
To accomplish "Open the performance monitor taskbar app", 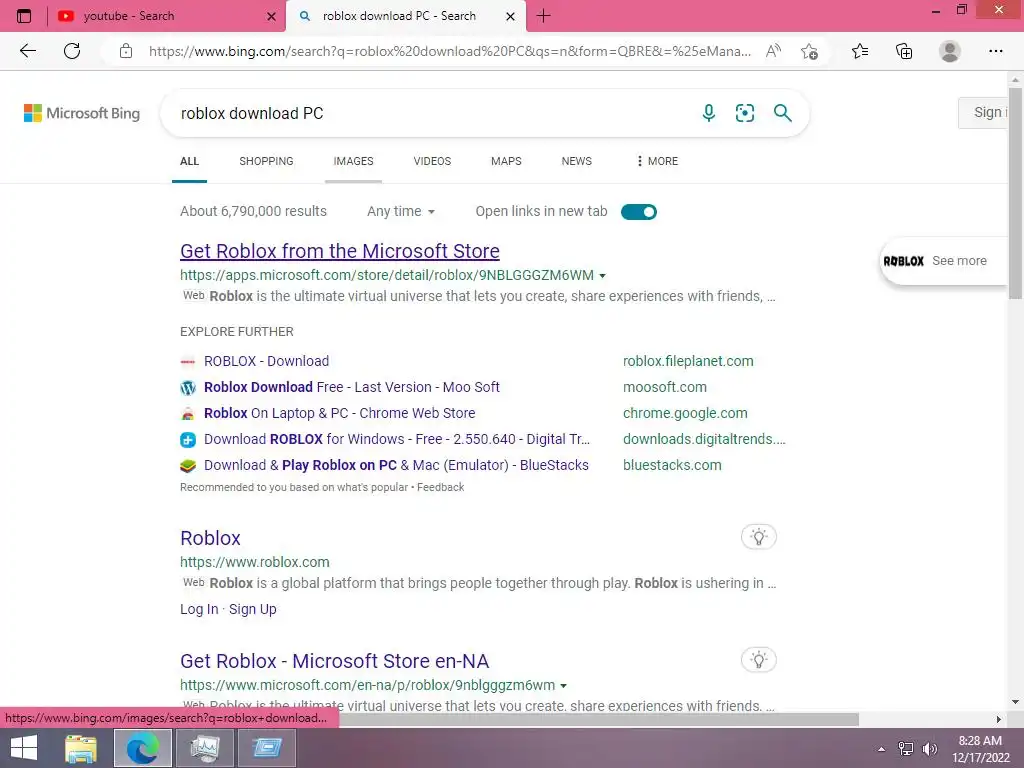I will [205, 748].
